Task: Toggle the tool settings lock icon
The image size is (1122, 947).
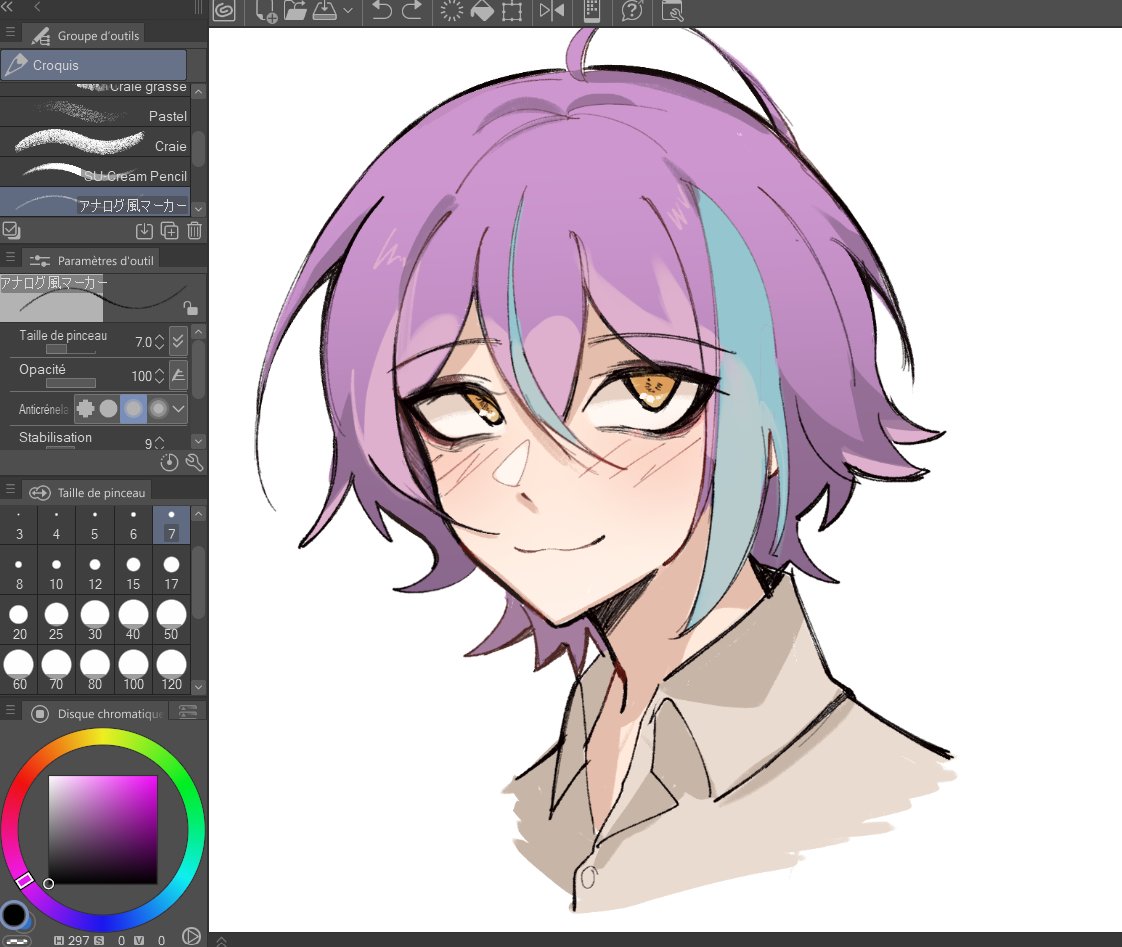Action: [x=190, y=308]
